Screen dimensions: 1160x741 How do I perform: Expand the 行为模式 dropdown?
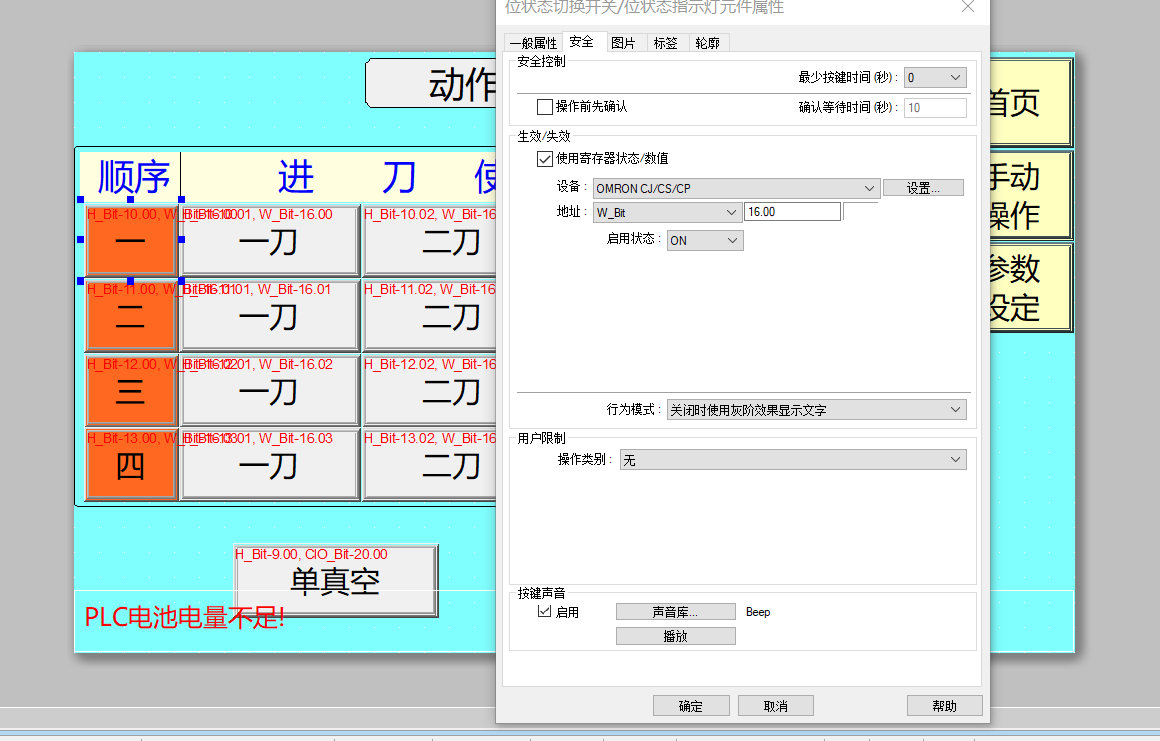point(816,410)
